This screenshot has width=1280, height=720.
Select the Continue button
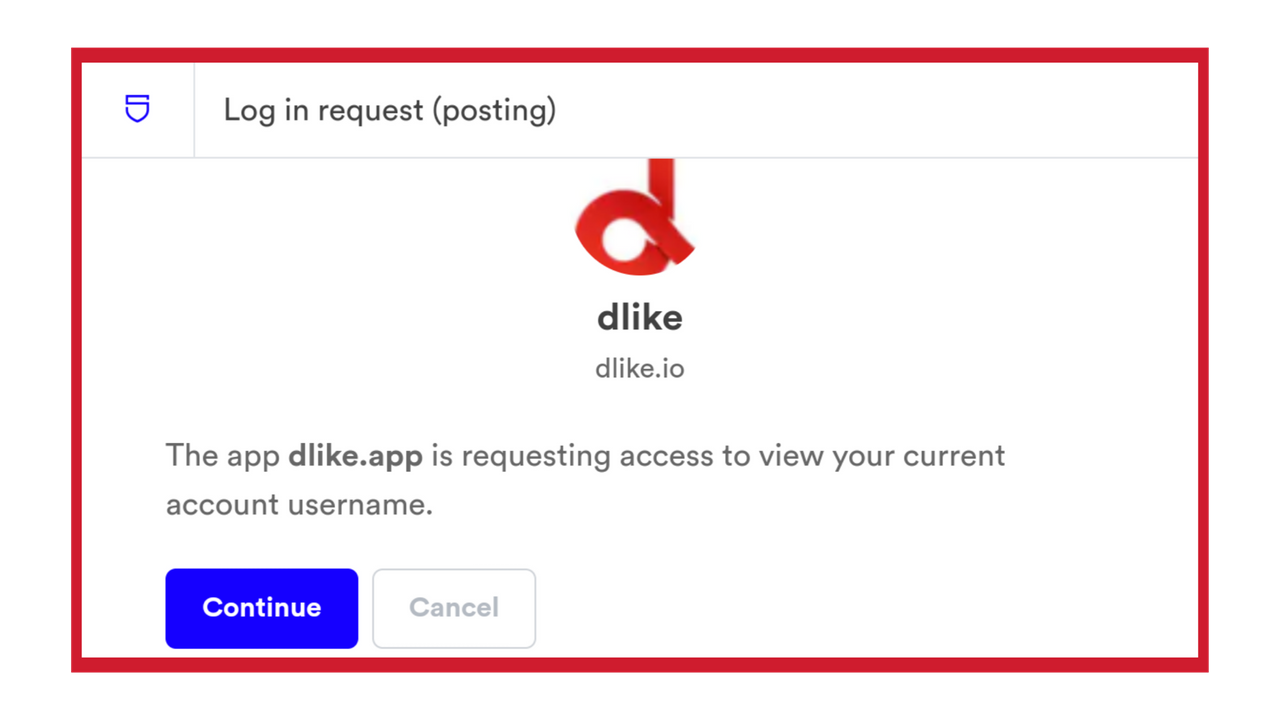(262, 608)
